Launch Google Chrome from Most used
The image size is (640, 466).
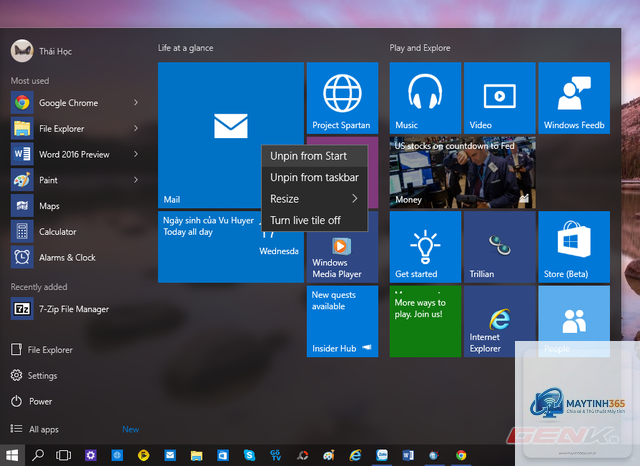pyautogui.click(x=69, y=103)
